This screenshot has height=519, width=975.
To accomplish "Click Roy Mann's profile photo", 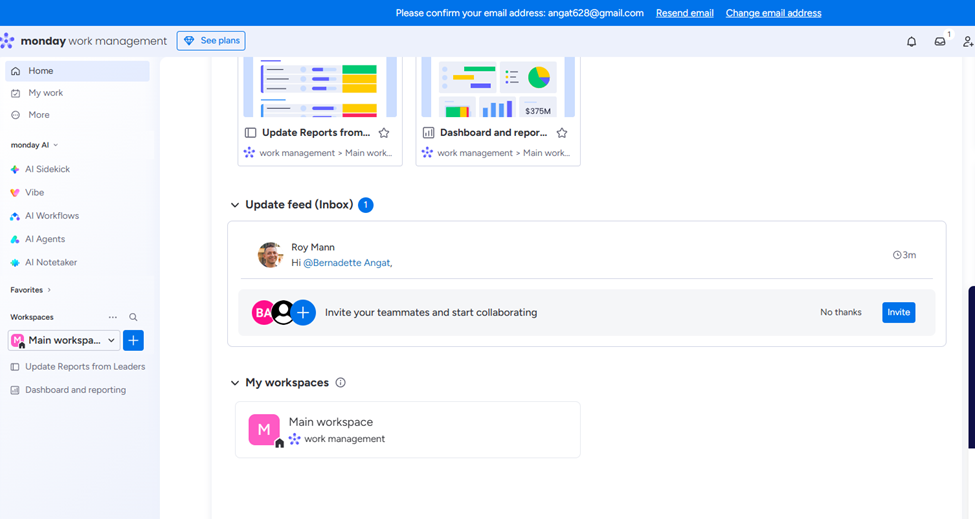I will click(x=270, y=255).
